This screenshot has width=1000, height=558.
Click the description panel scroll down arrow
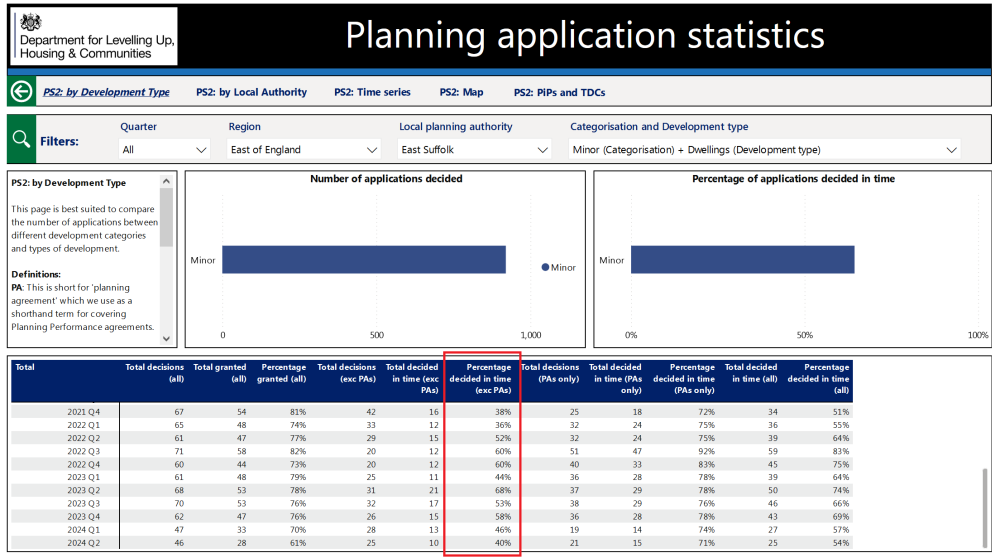coord(166,339)
